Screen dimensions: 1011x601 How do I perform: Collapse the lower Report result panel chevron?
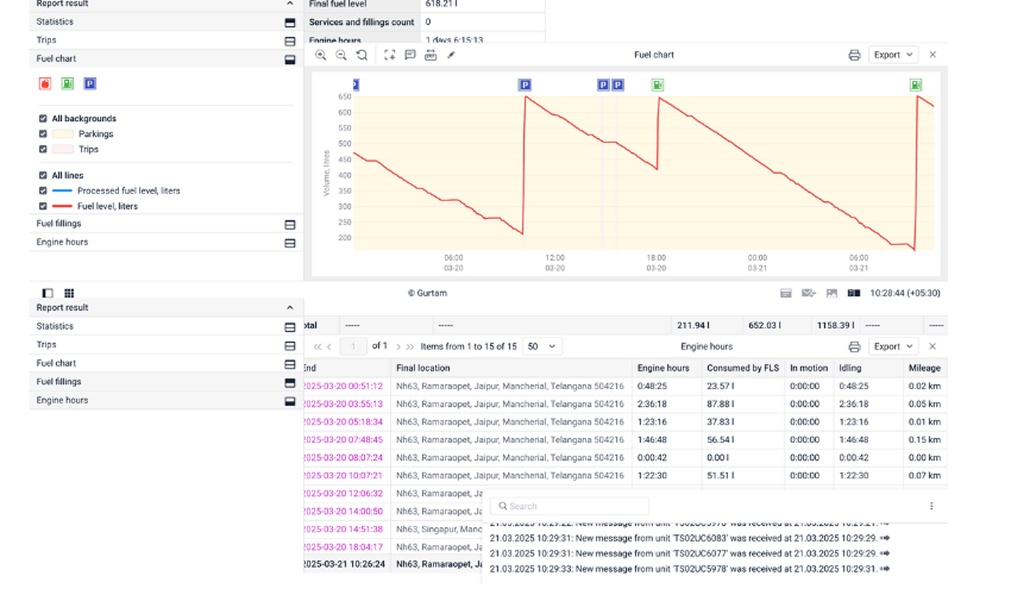point(290,308)
